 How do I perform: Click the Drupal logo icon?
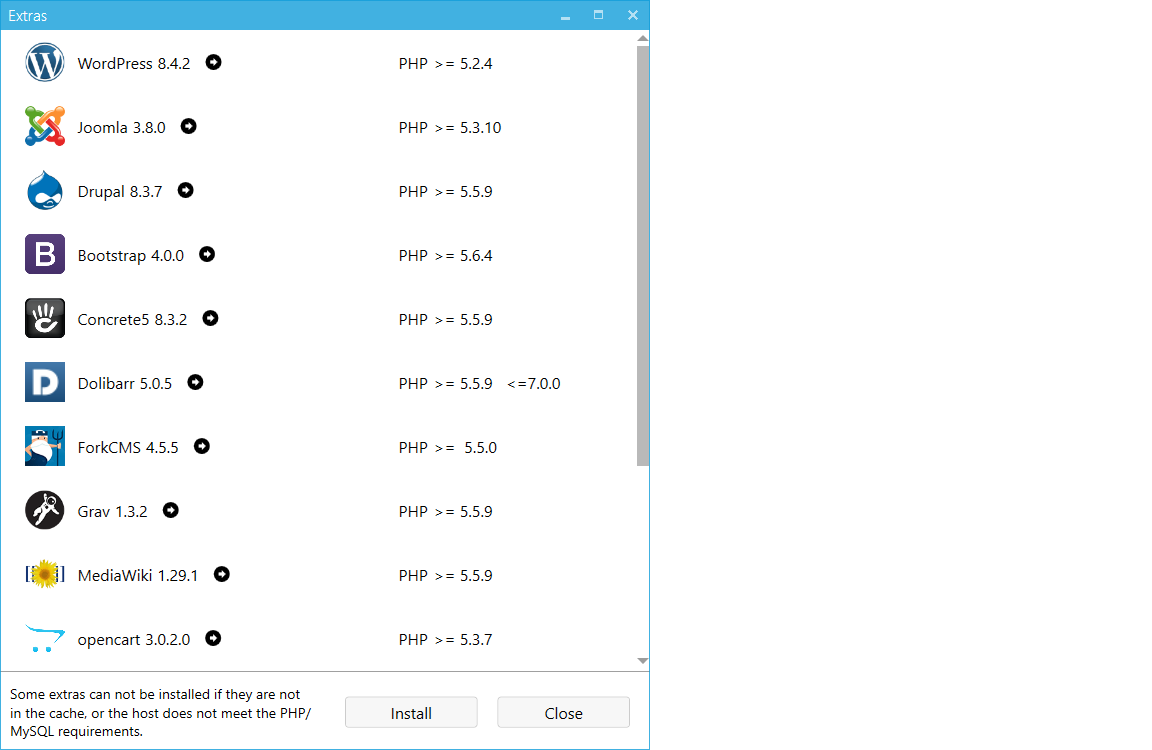[45, 190]
